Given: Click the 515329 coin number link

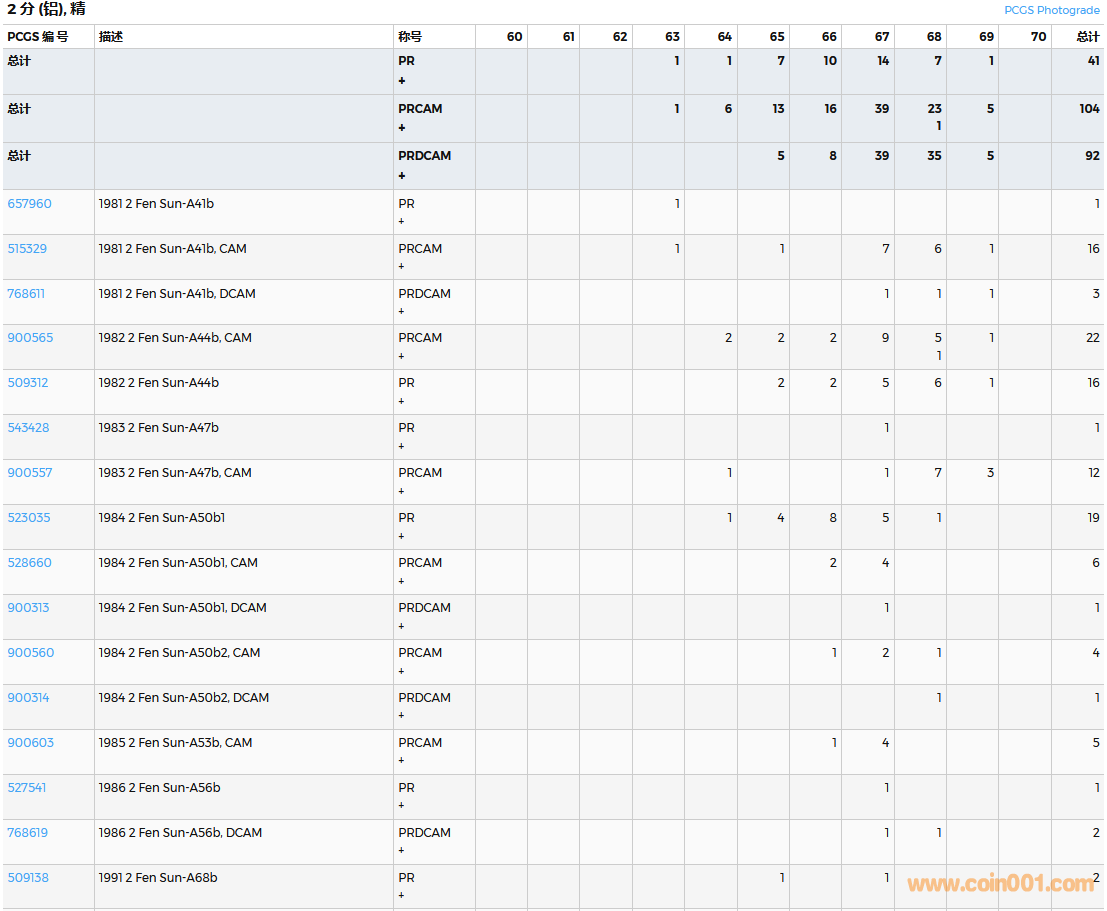Looking at the screenshot, I should [x=28, y=249].
